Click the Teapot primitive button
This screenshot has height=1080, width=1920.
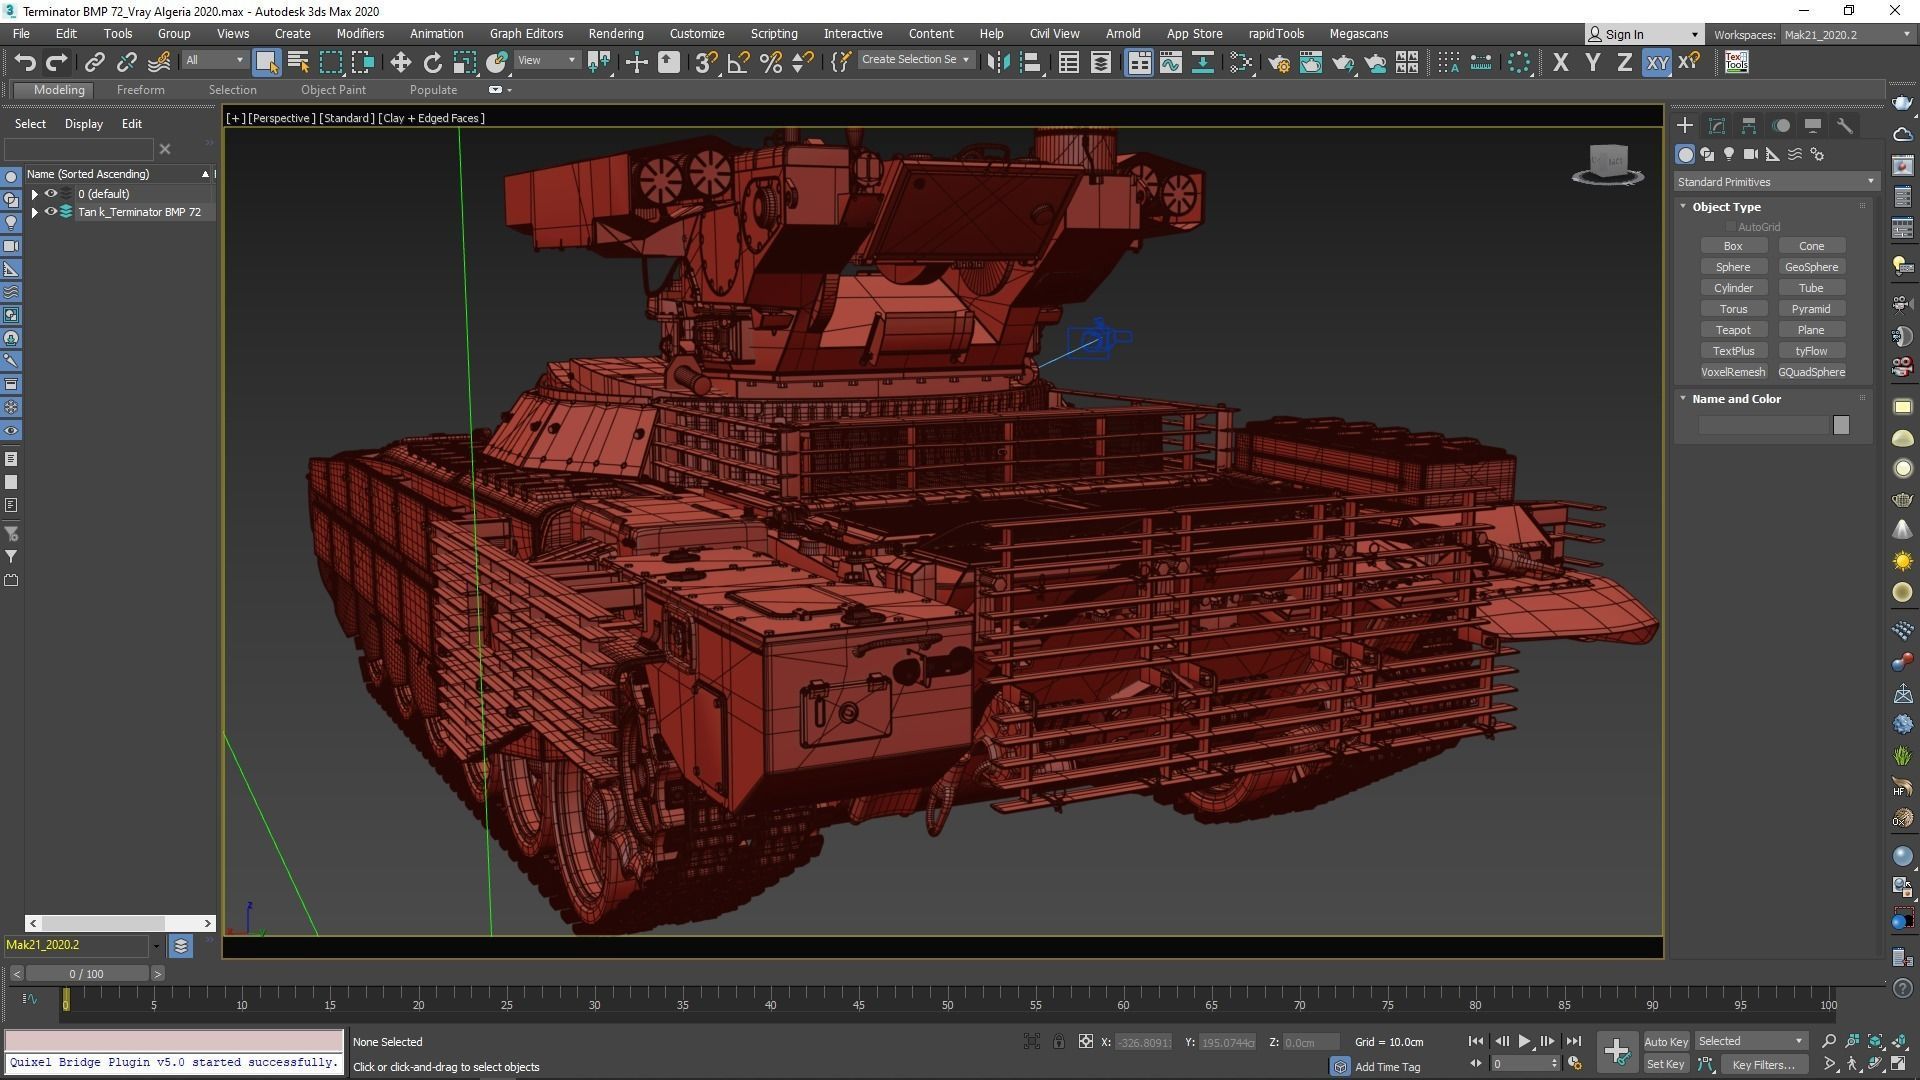[1732, 330]
